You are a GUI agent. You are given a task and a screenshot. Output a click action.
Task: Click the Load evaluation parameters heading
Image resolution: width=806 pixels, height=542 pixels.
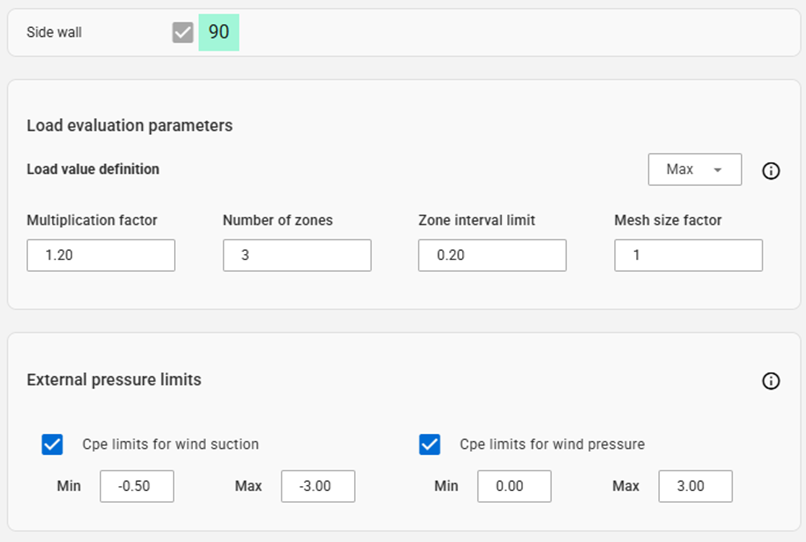pos(130,125)
